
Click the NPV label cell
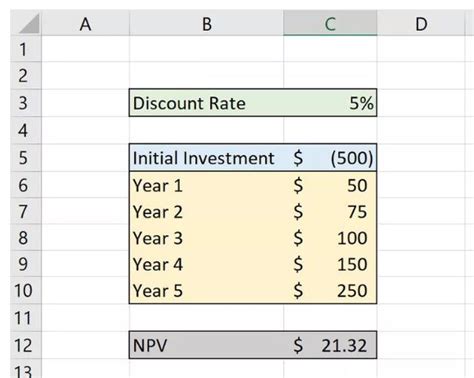point(206,345)
